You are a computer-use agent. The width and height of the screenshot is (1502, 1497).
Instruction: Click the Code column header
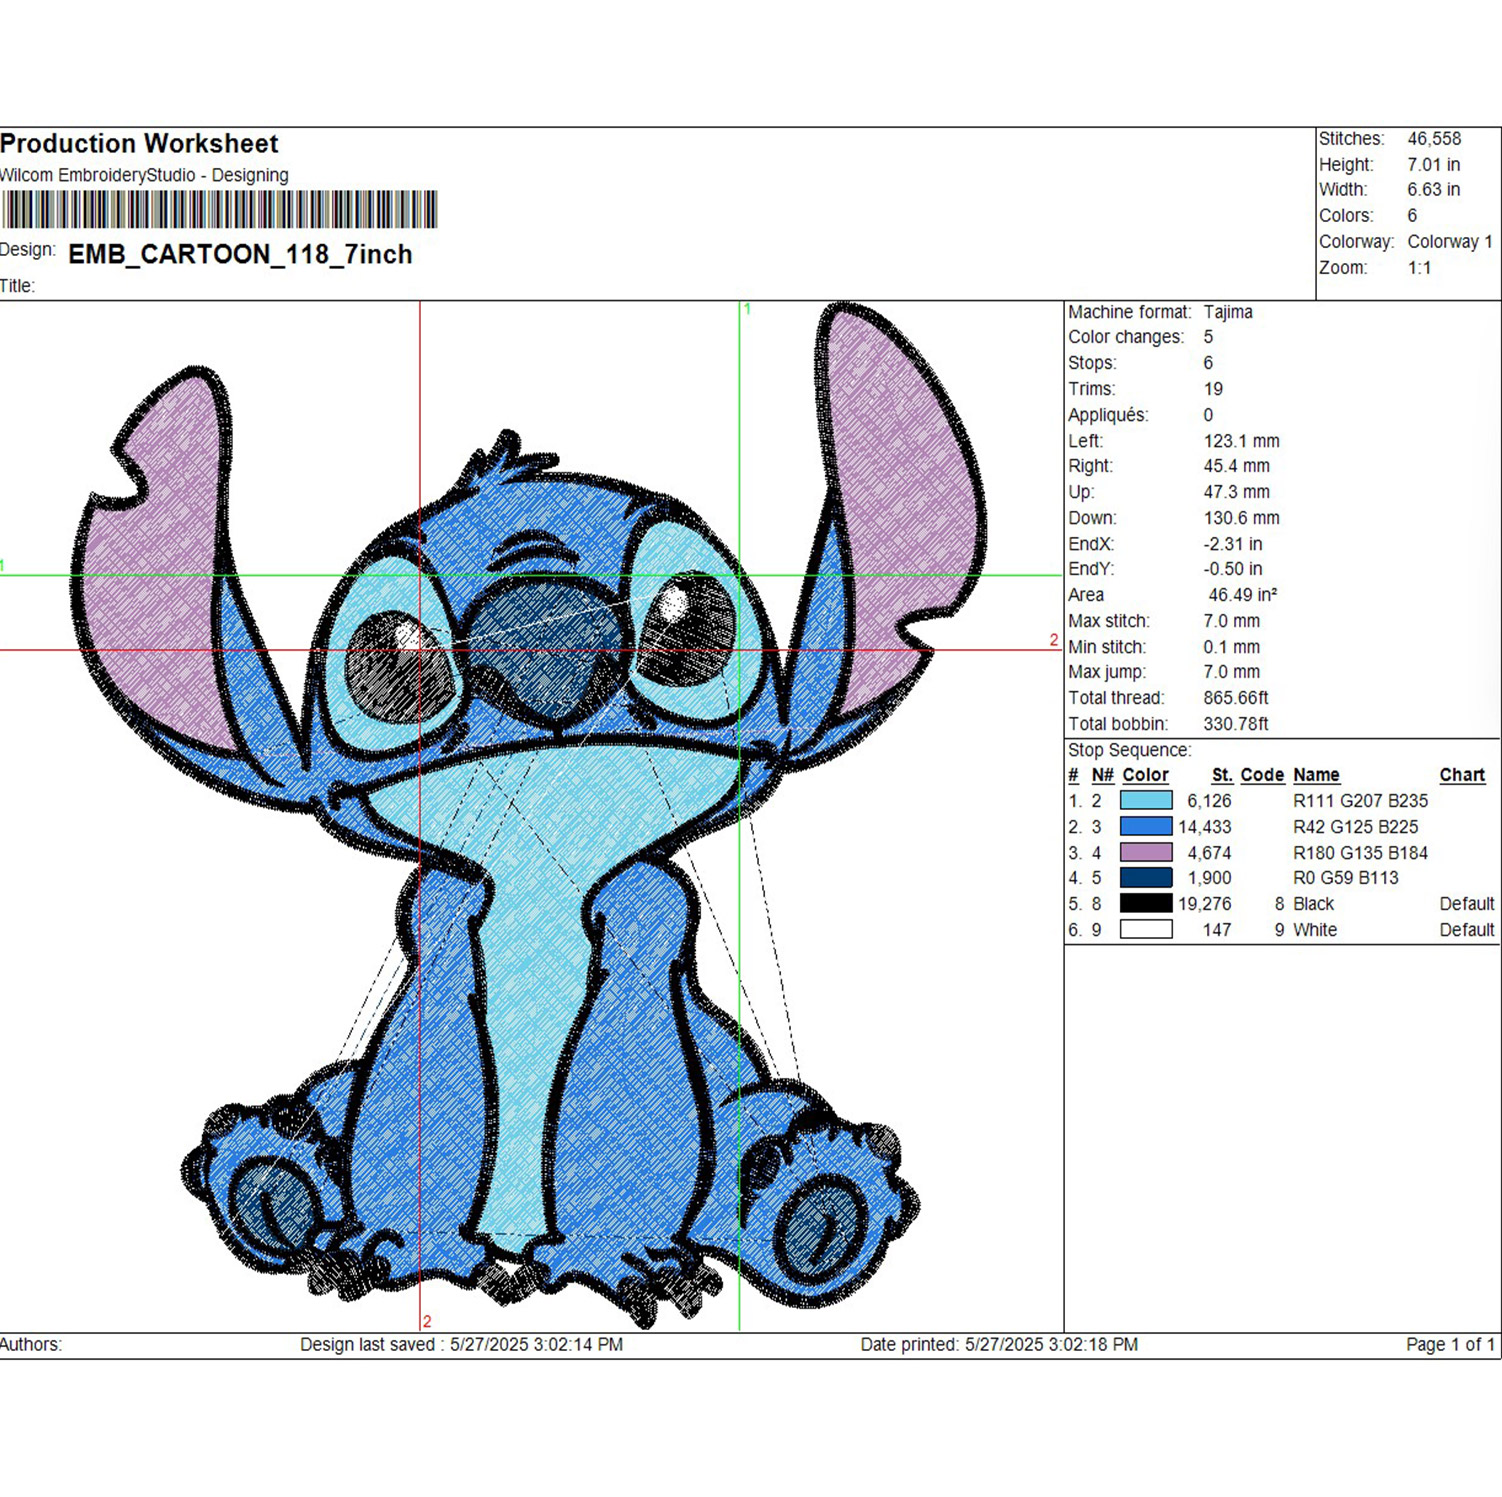click(1262, 775)
